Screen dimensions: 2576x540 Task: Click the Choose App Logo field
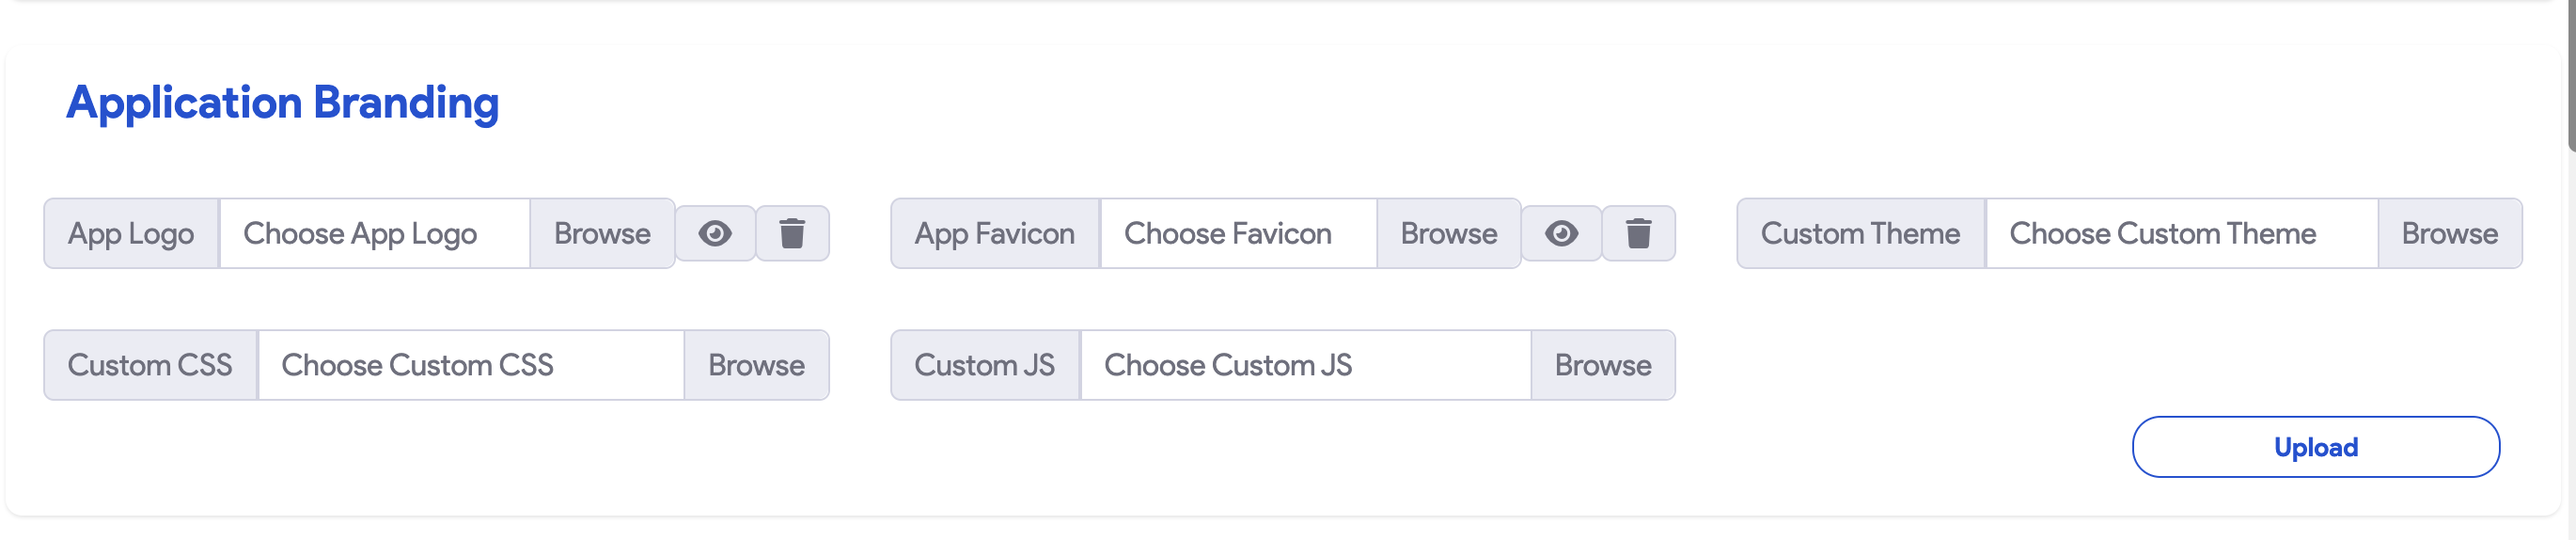point(374,233)
